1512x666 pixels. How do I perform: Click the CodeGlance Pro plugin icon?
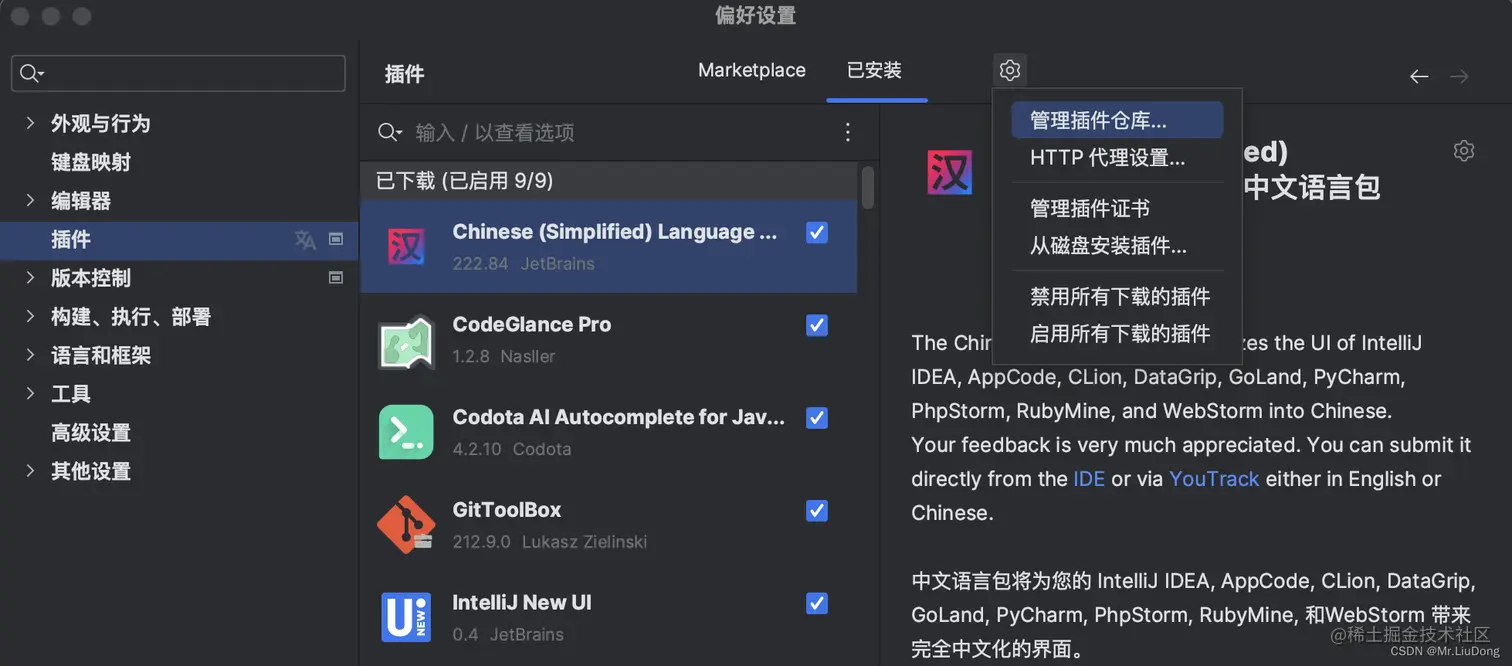coord(406,341)
